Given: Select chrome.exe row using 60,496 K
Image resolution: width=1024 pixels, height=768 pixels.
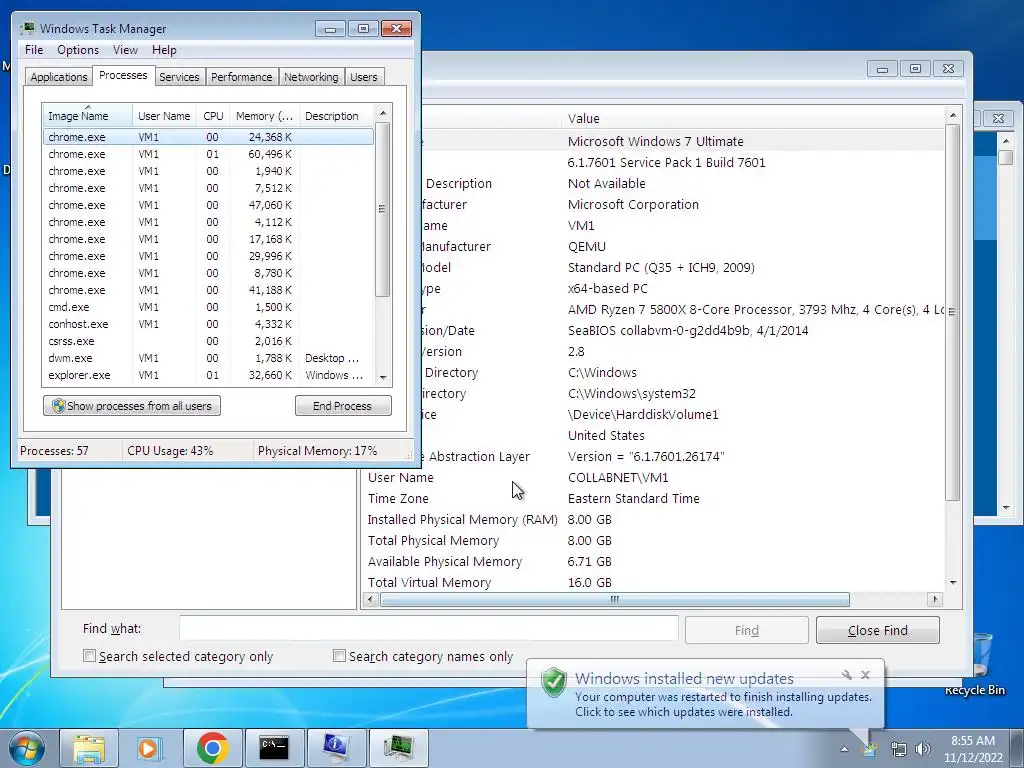Looking at the screenshot, I should [x=208, y=154].
